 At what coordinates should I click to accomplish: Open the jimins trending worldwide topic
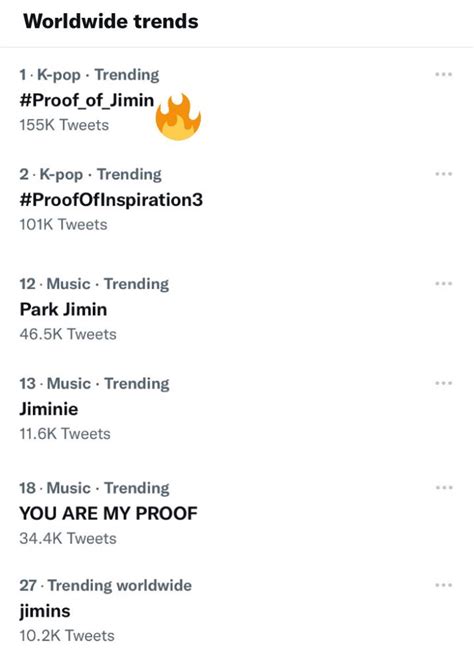coord(45,611)
